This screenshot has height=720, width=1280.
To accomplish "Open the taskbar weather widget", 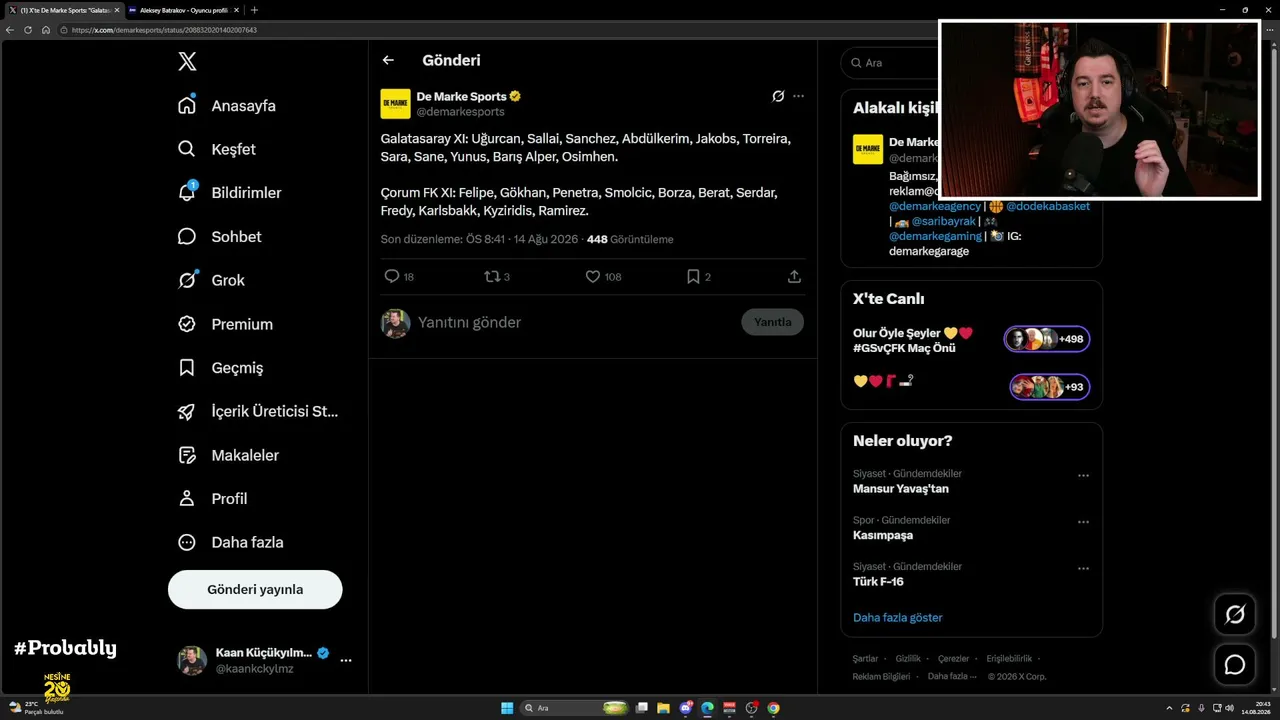I will click(x=35, y=708).
